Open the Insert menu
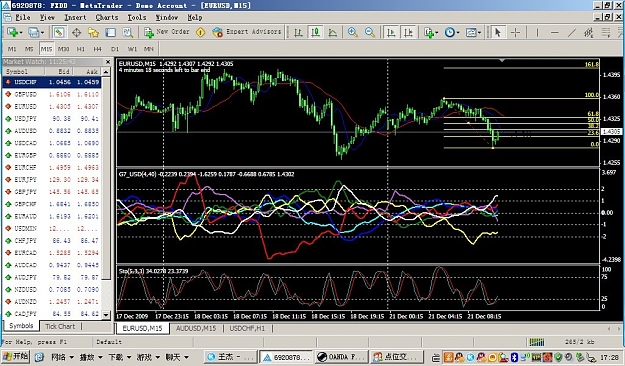This screenshot has height=366, width=625. 75,18
